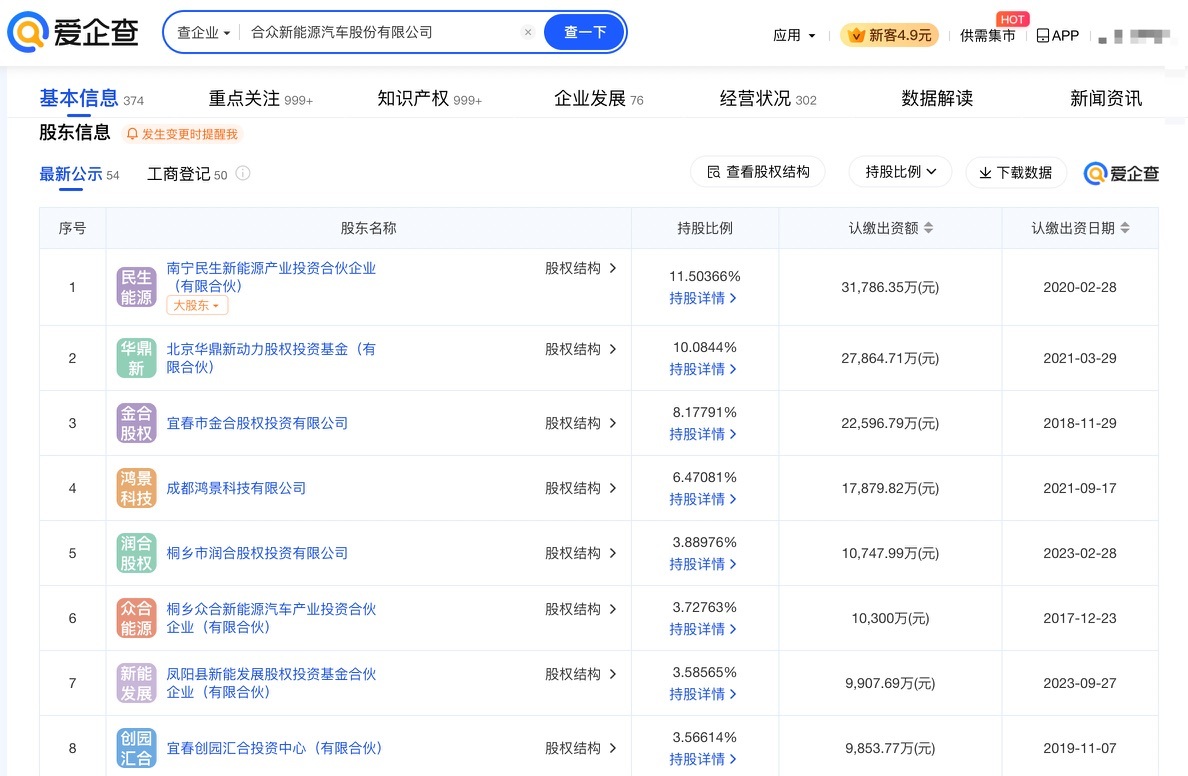Screen dimensions: 1188x776
Task: Open 宜春市金合股权投资有限公司 link
Action: (257, 423)
